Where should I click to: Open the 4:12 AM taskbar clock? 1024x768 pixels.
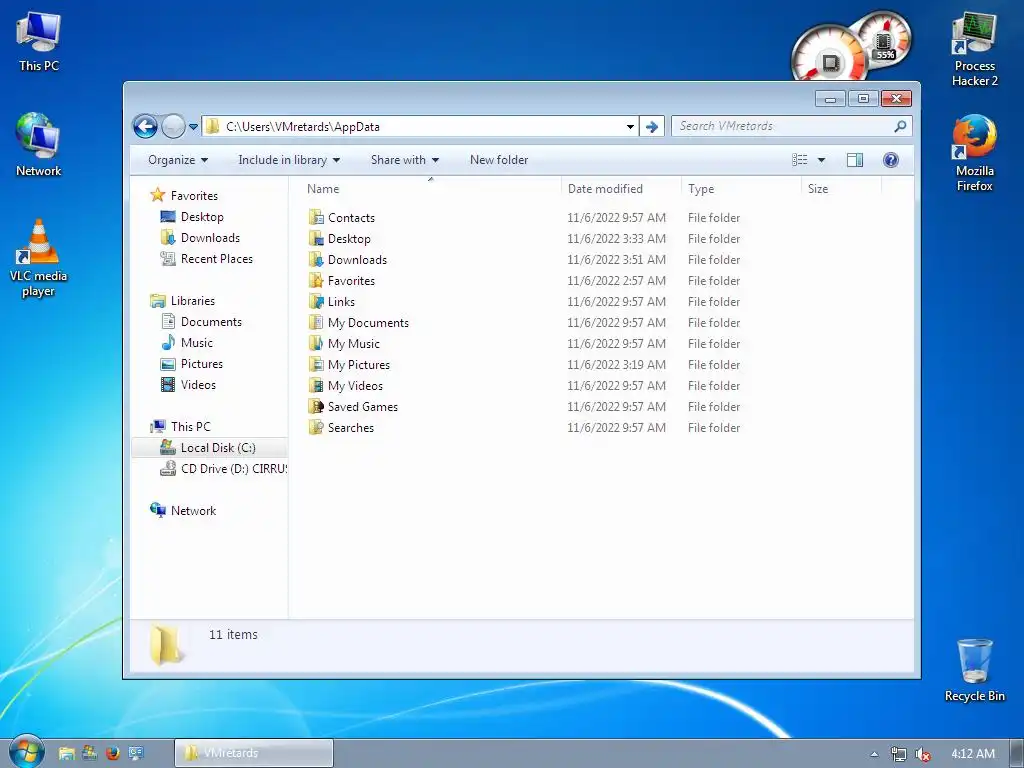[973, 754]
